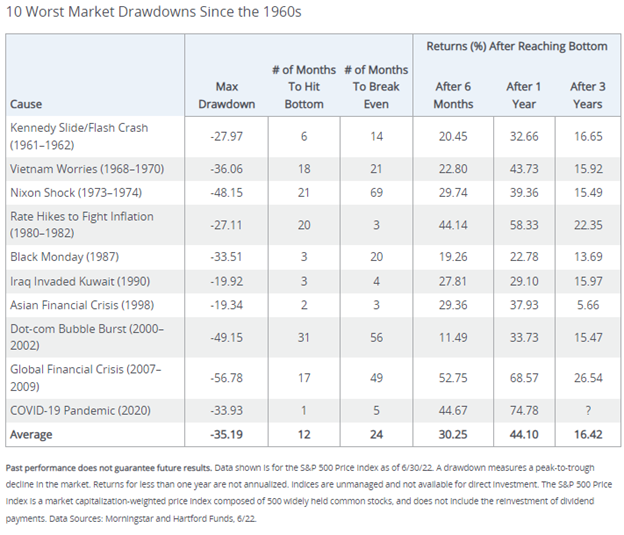Click the average 16.42 three-year return
624x535 pixels.
click(x=588, y=434)
